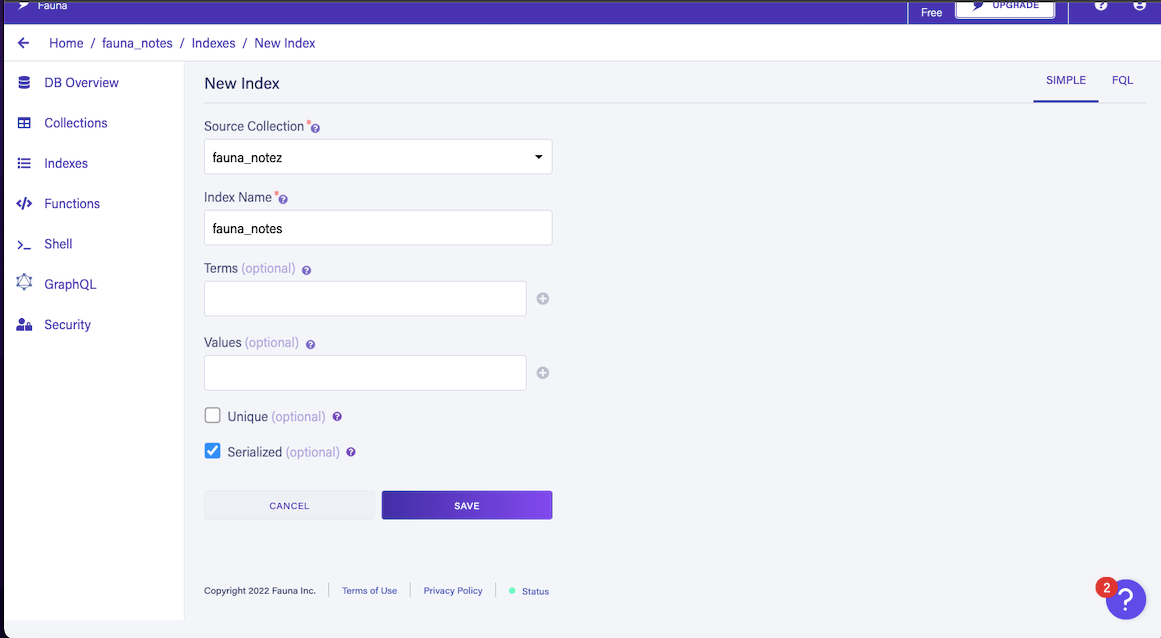1161x638 pixels.
Task: Click the Collections table icon
Action: click(24, 123)
